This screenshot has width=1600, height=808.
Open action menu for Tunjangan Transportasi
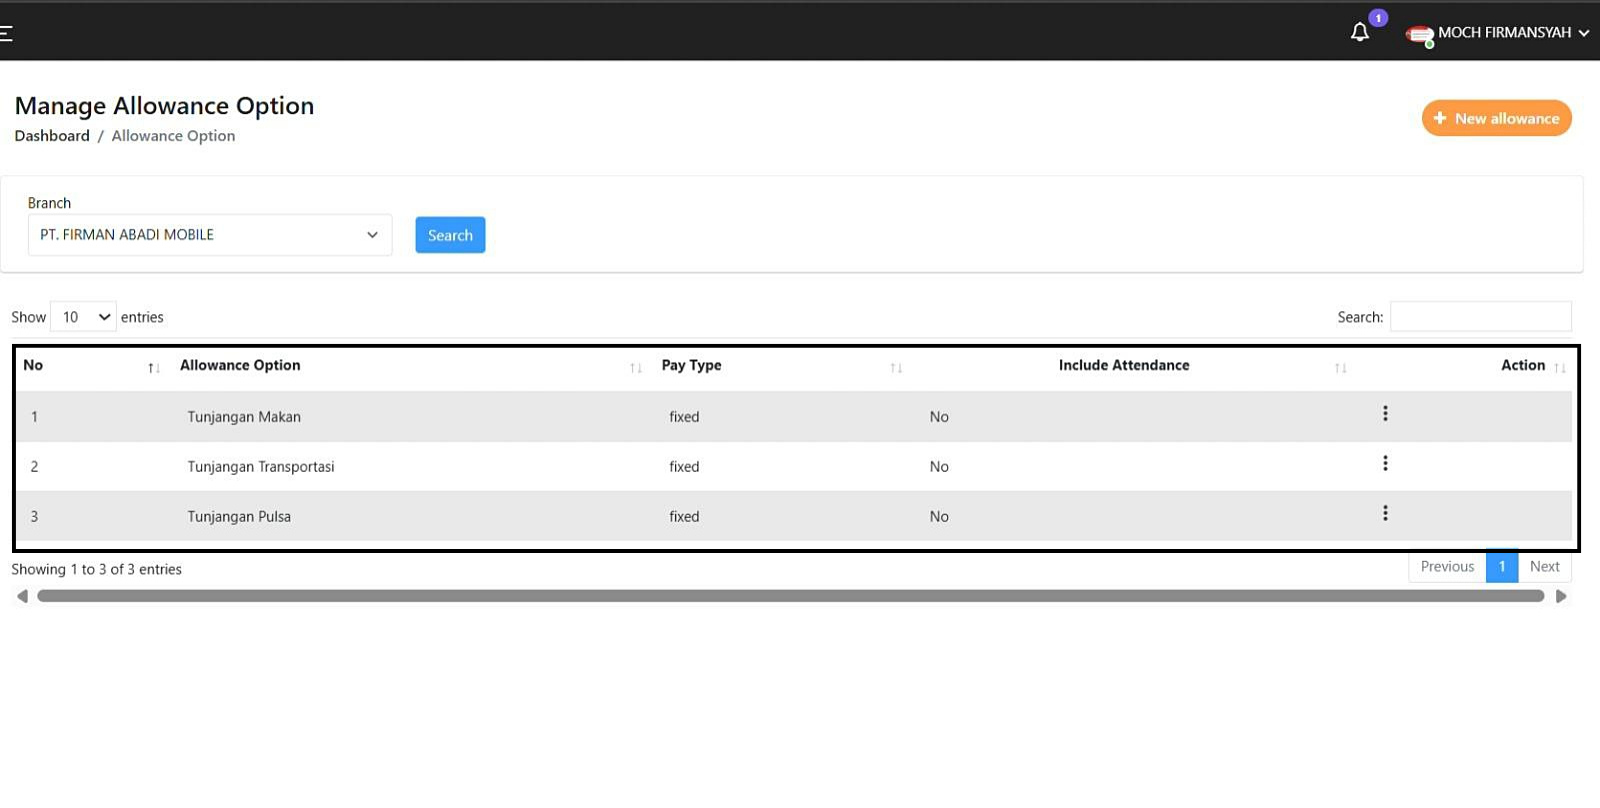(x=1385, y=464)
